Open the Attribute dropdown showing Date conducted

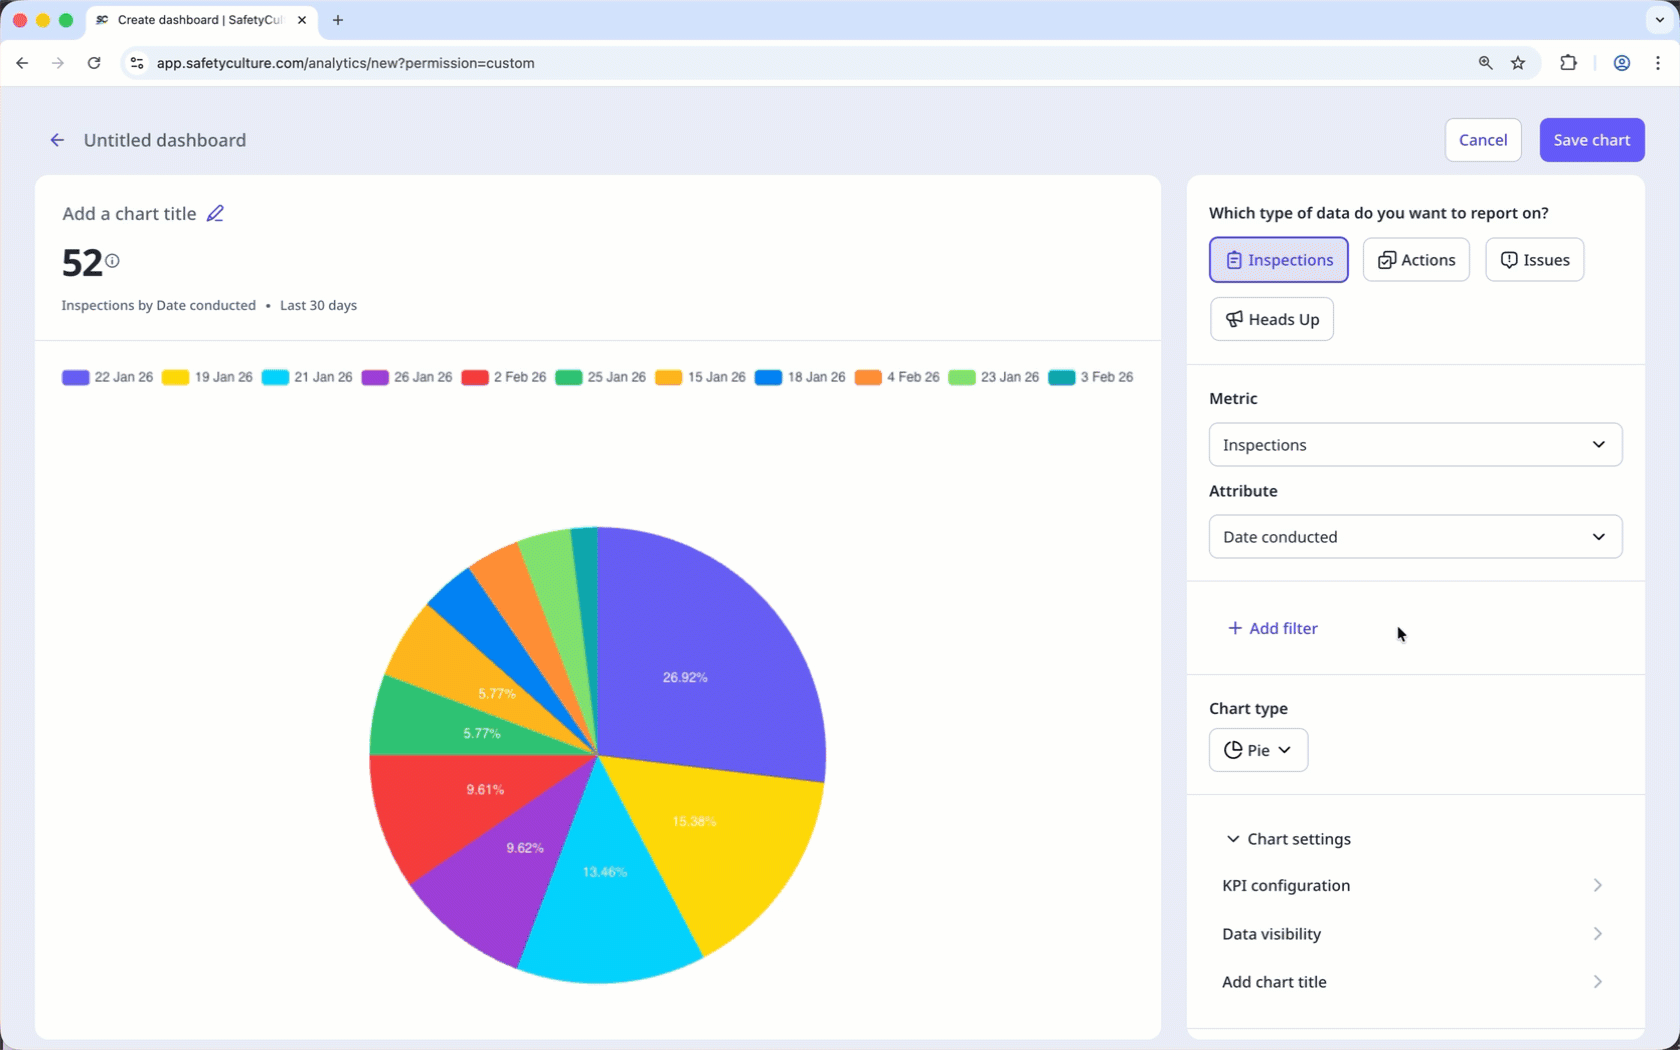click(x=1415, y=537)
